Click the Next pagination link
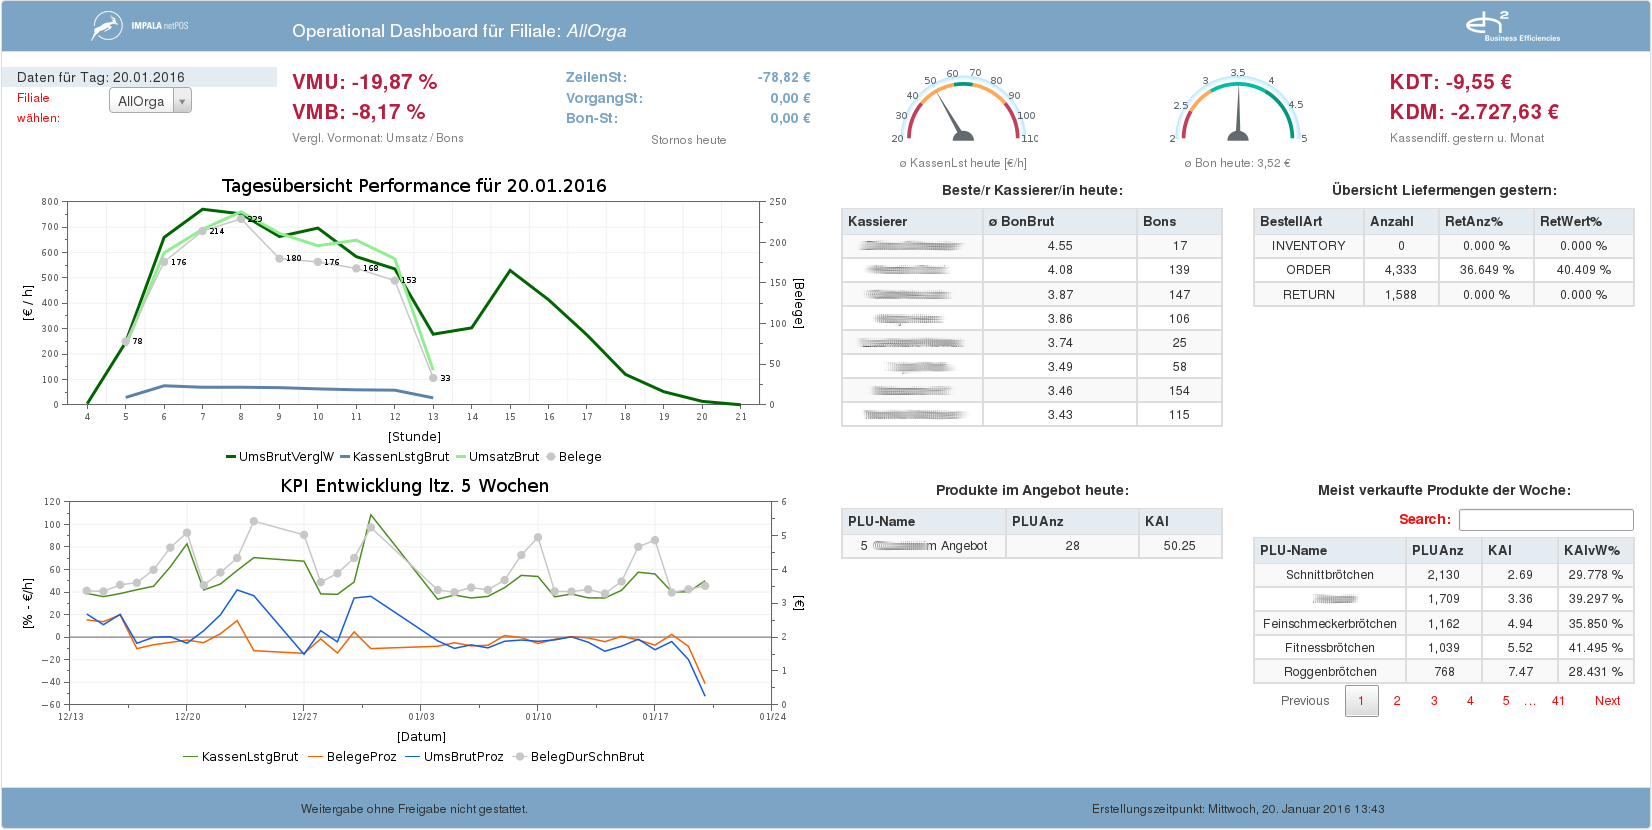Image resolution: width=1652 pixels, height=830 pixels. point(1607,701)
